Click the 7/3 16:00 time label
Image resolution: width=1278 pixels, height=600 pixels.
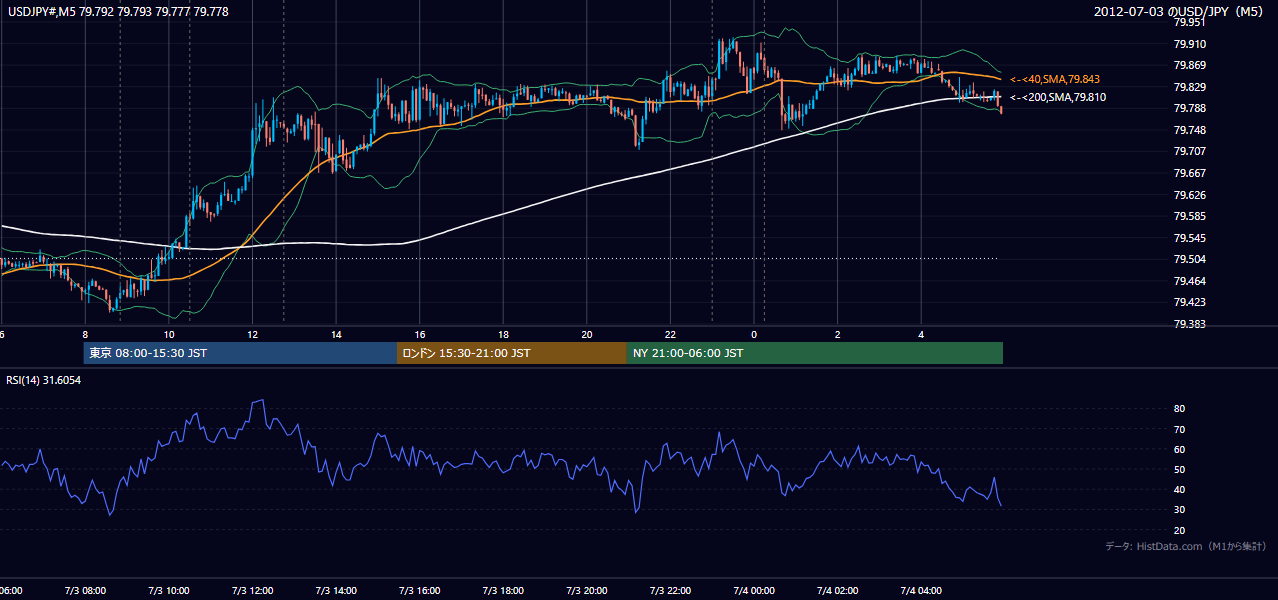coord(419,591)
